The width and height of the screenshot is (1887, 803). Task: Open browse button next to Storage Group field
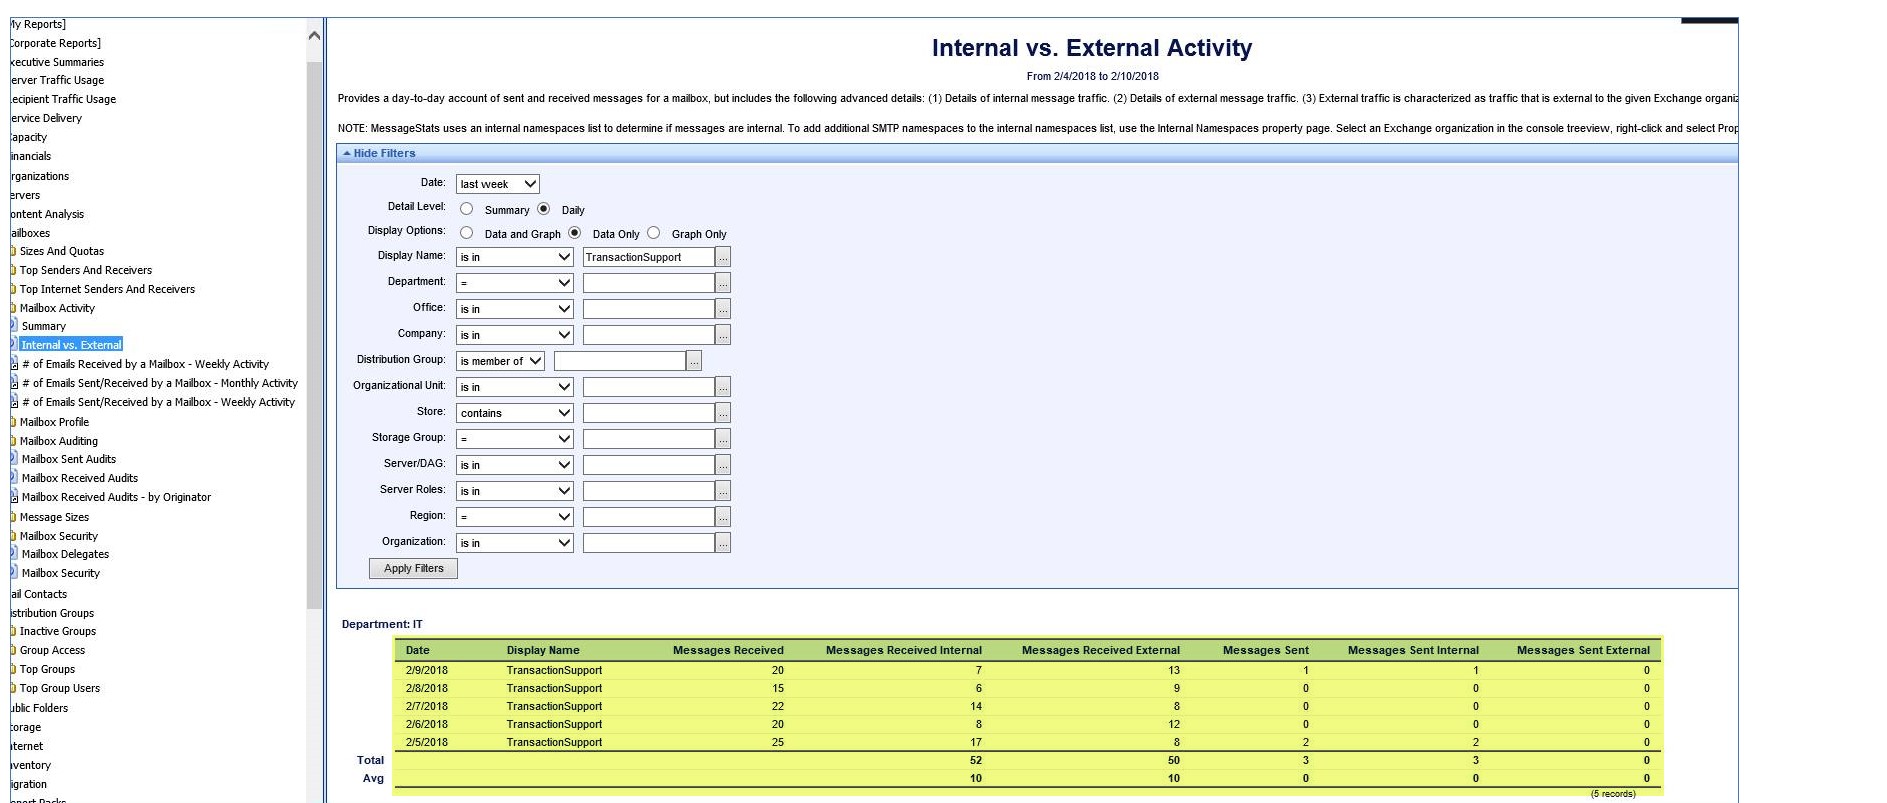pos(723,439)
